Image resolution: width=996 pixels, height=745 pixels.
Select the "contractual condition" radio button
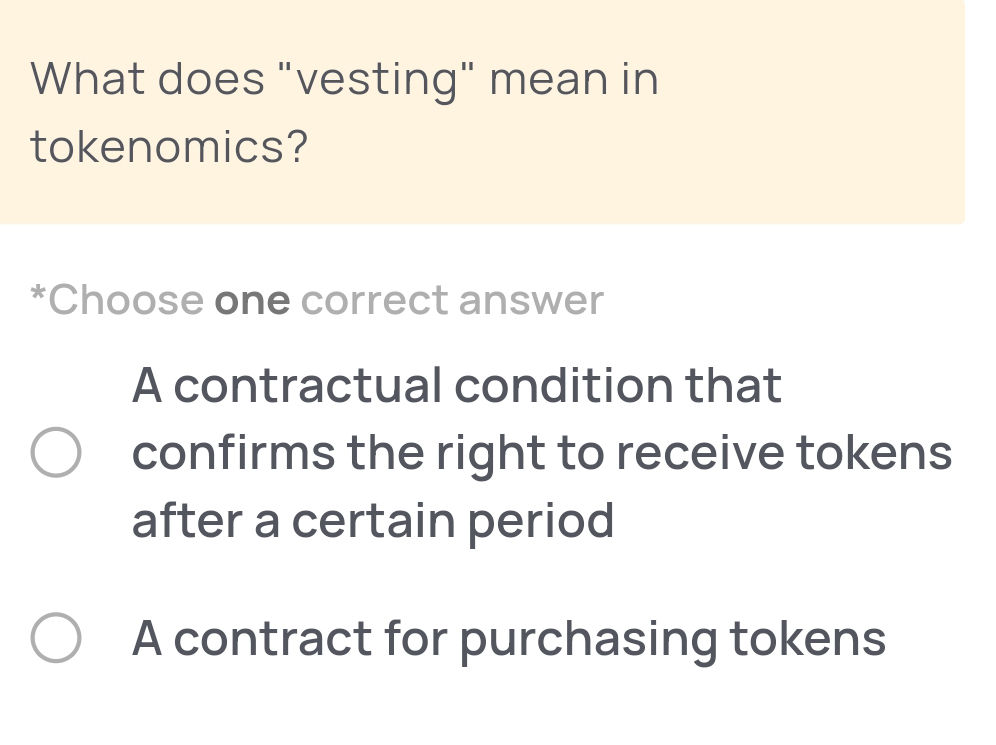(55, 453)
